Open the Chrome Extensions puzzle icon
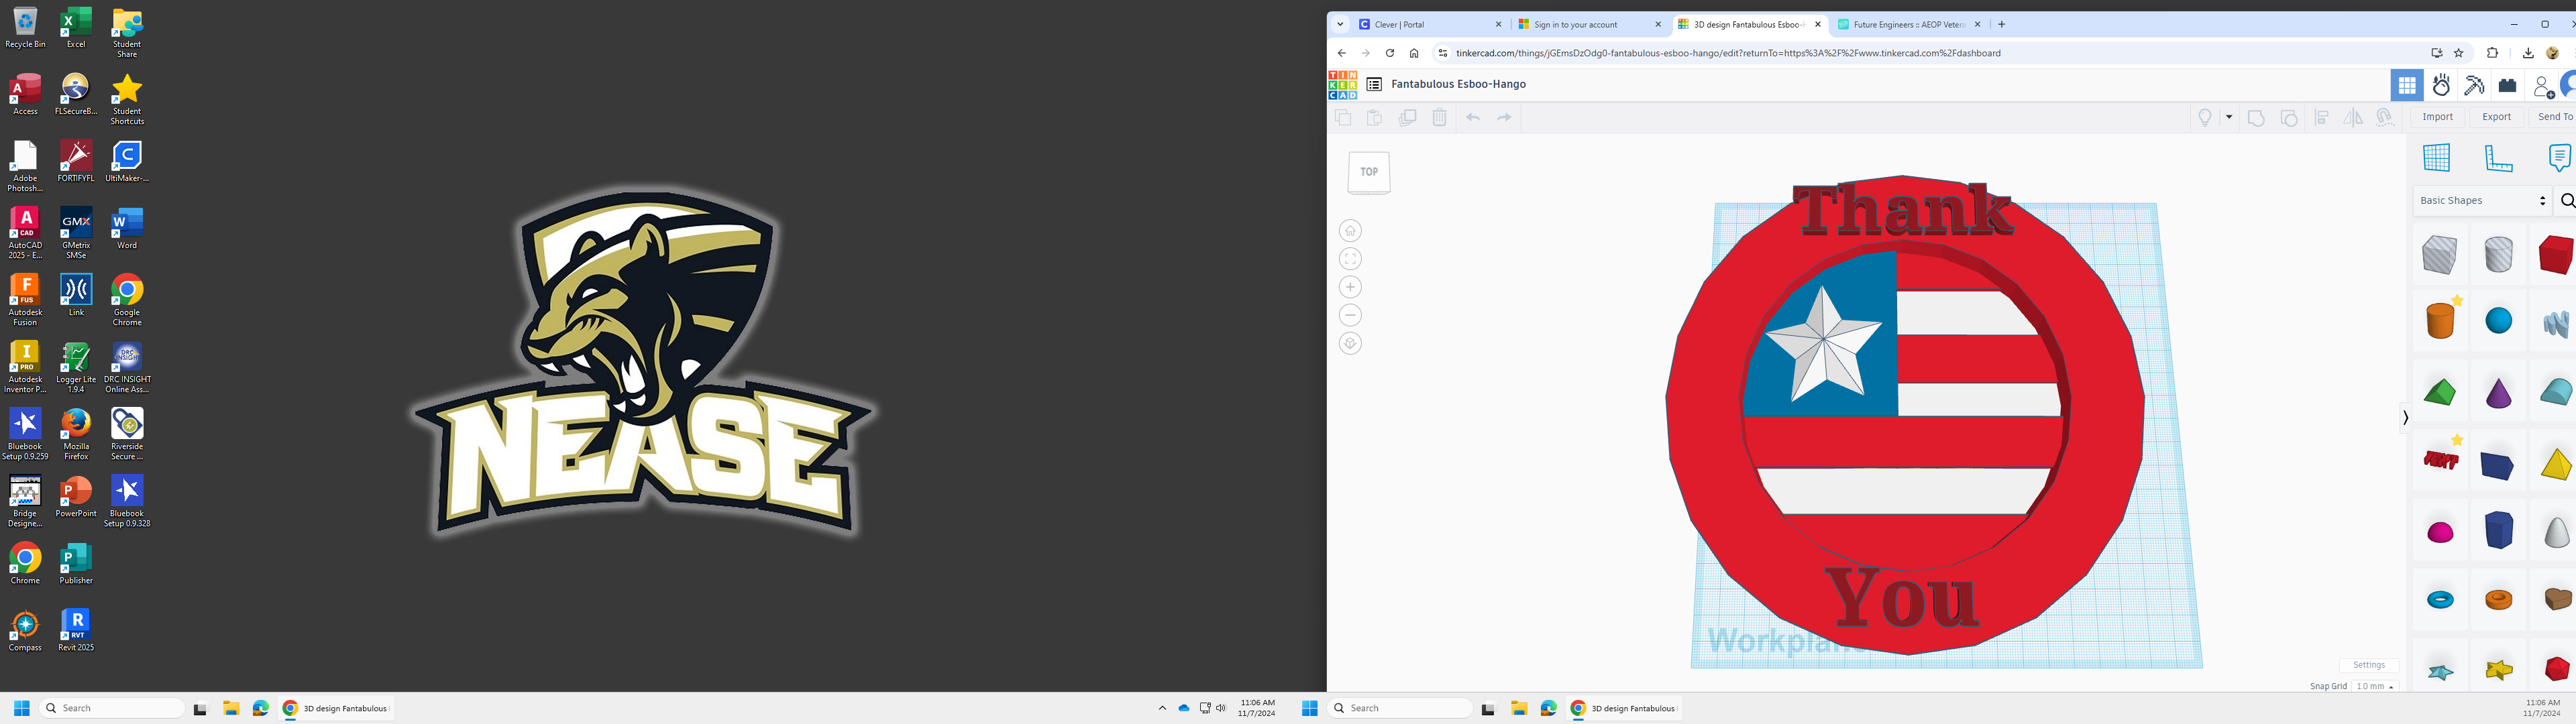The width and height of the screenshot is (2576, 724). tap(2492, 53)
